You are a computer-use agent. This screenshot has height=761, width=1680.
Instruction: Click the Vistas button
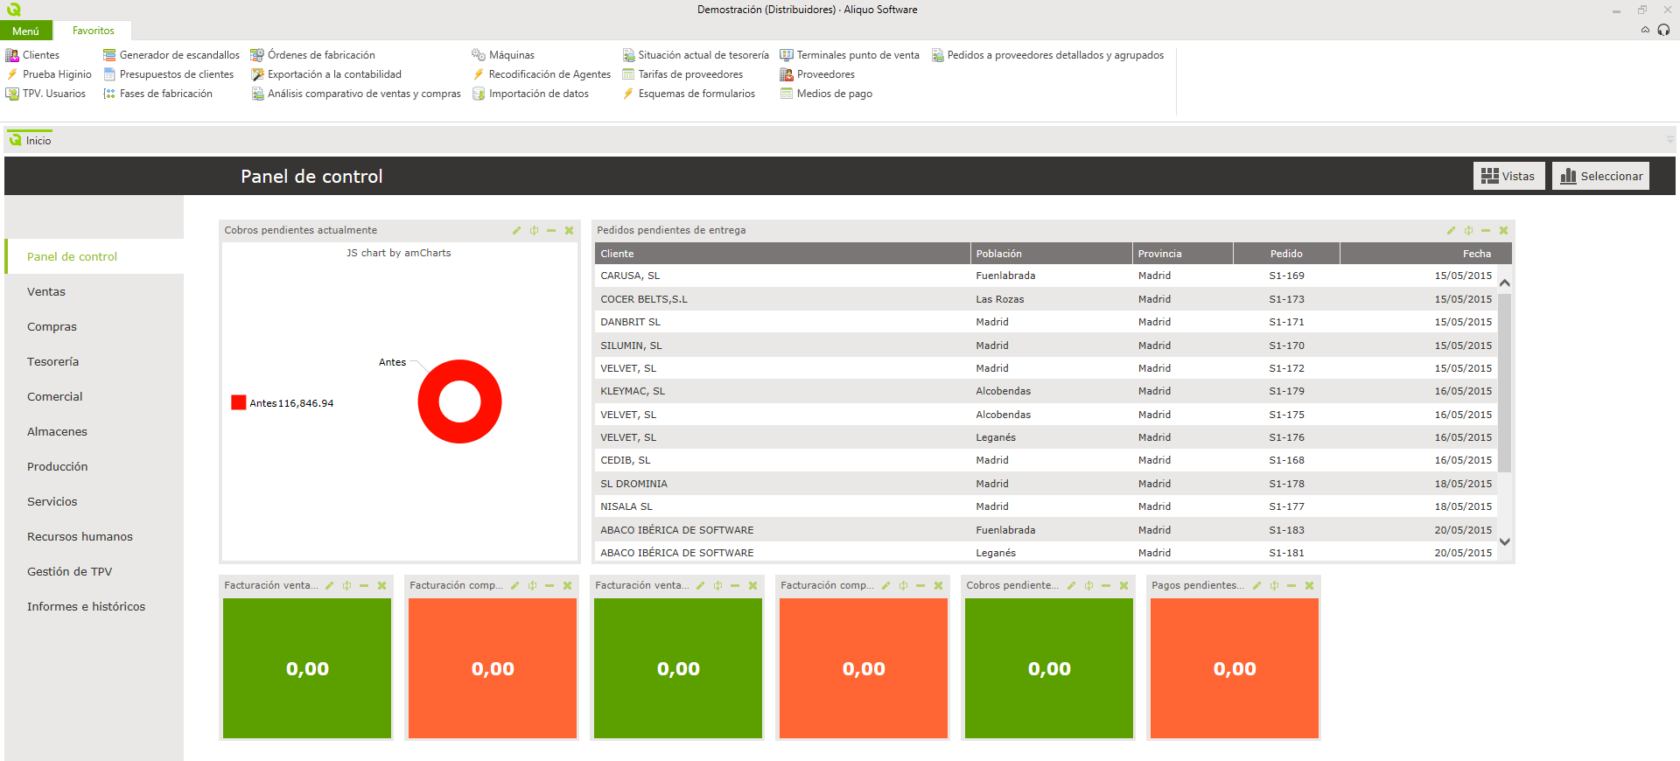point(1509,176)
